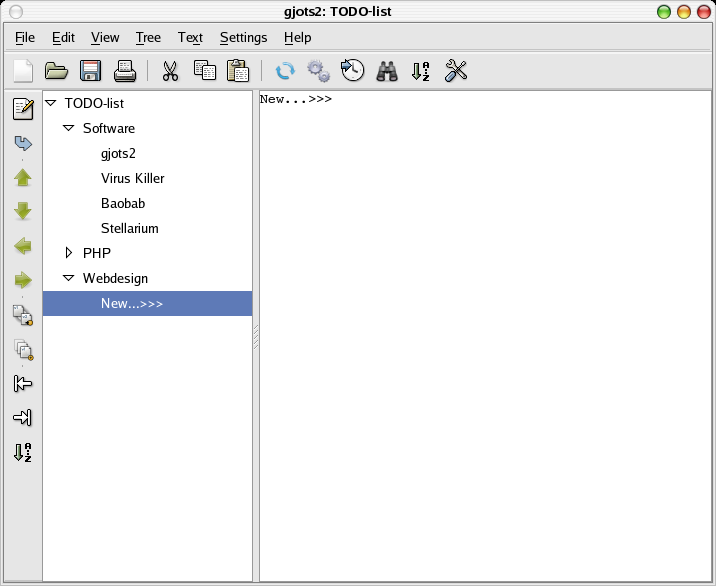Click the orange window button in the title bar

684,12
